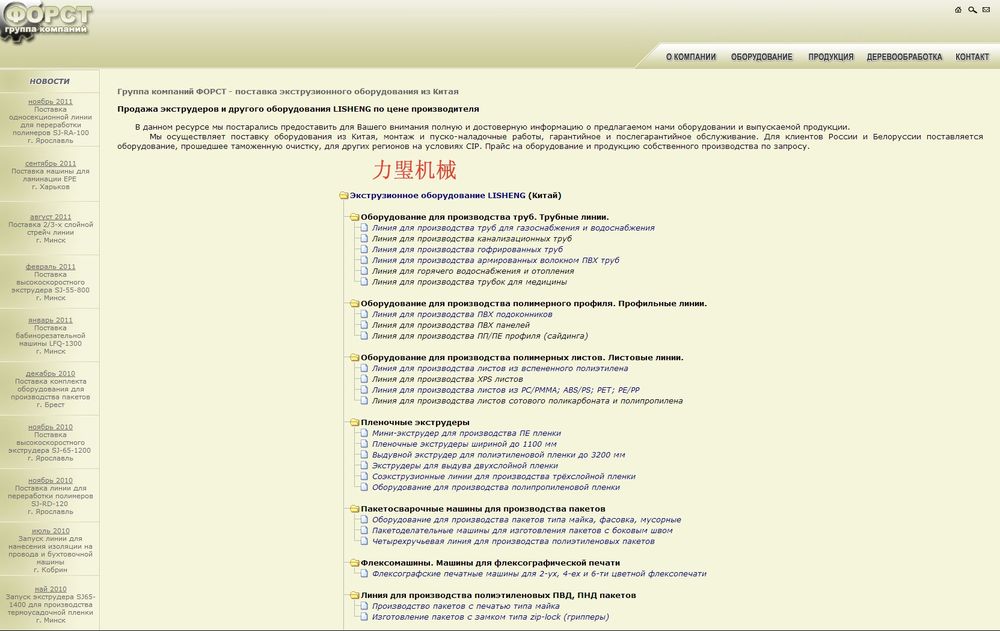1000x631 pixels.
Task: Click heading Продажа экструдеров и другого оборудования LISHENG
Action: [x=298, y=109]
